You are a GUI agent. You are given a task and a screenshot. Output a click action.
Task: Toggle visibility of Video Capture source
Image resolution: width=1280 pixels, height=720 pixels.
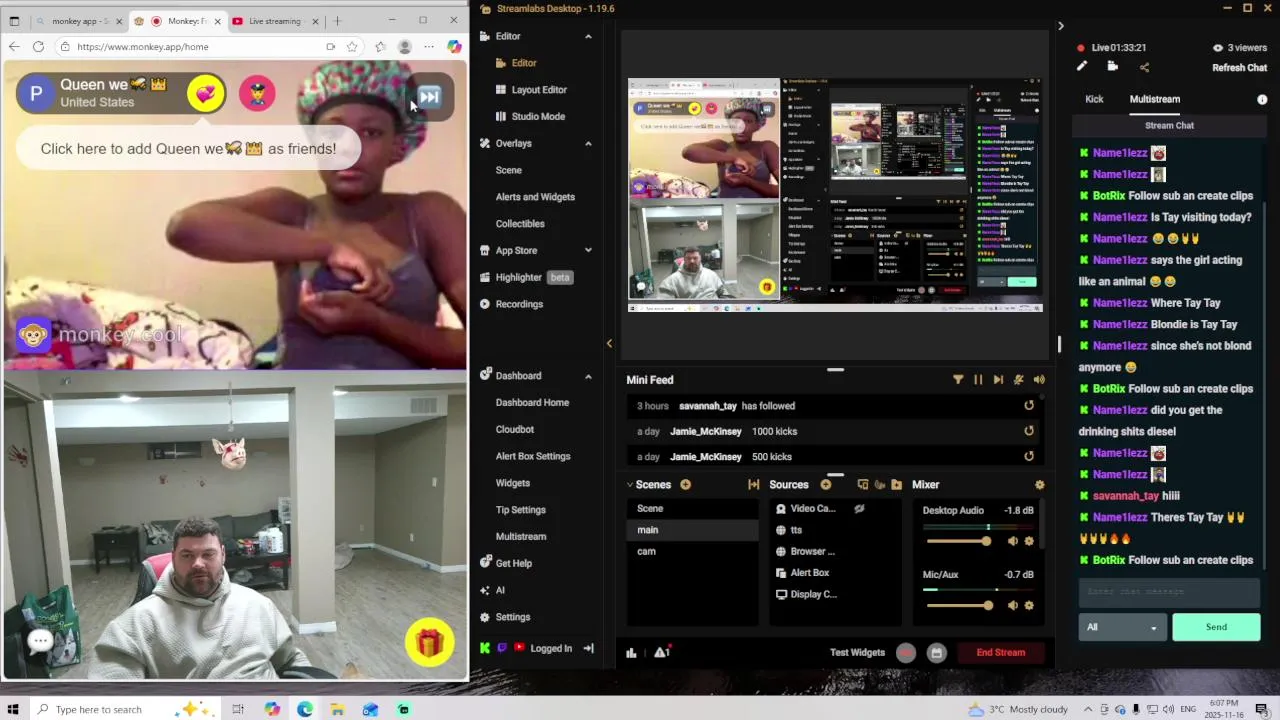859,509
